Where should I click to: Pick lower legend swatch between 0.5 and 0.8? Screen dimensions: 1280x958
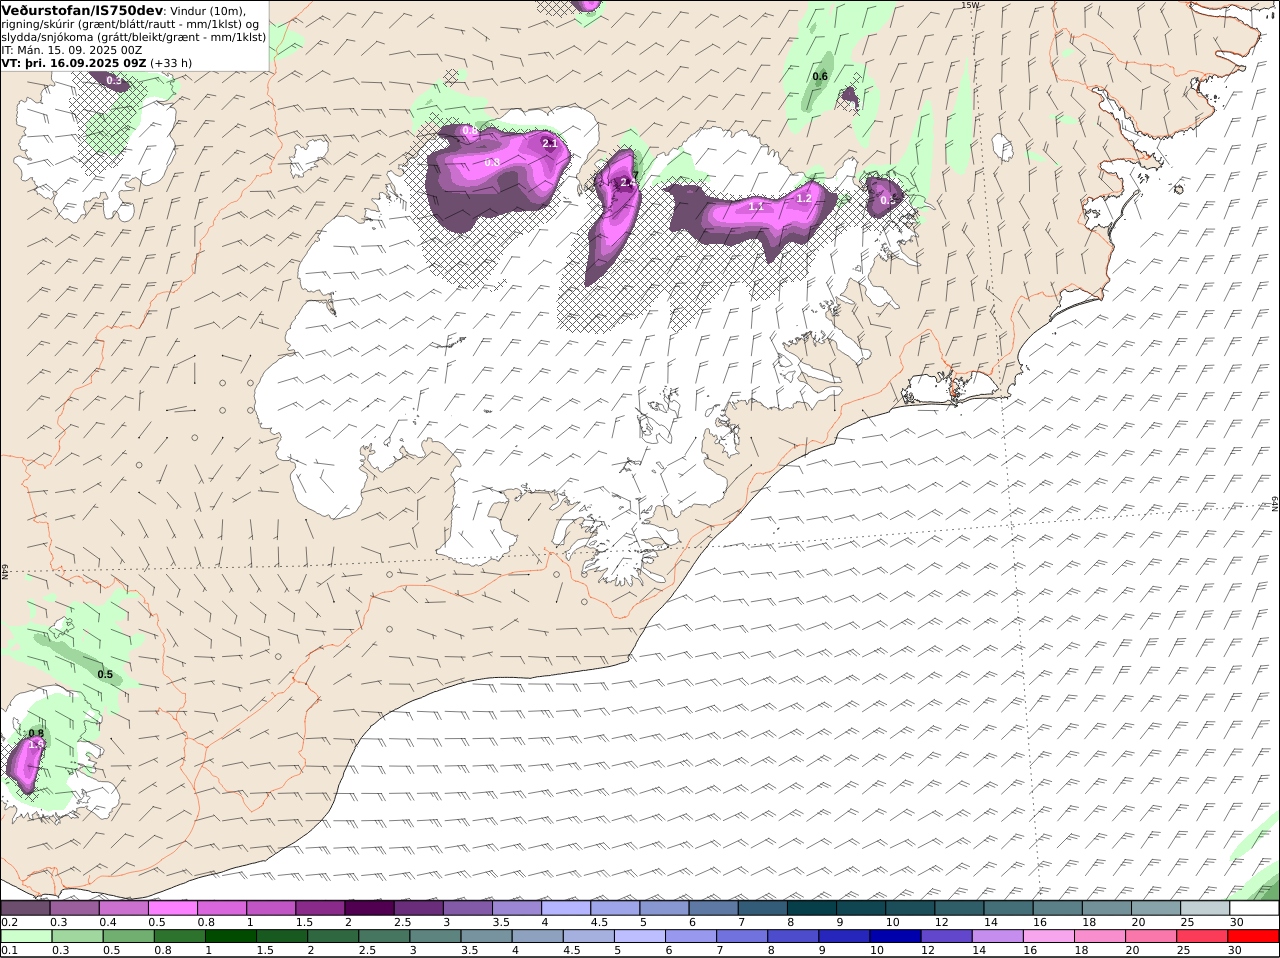click(128, 936)
